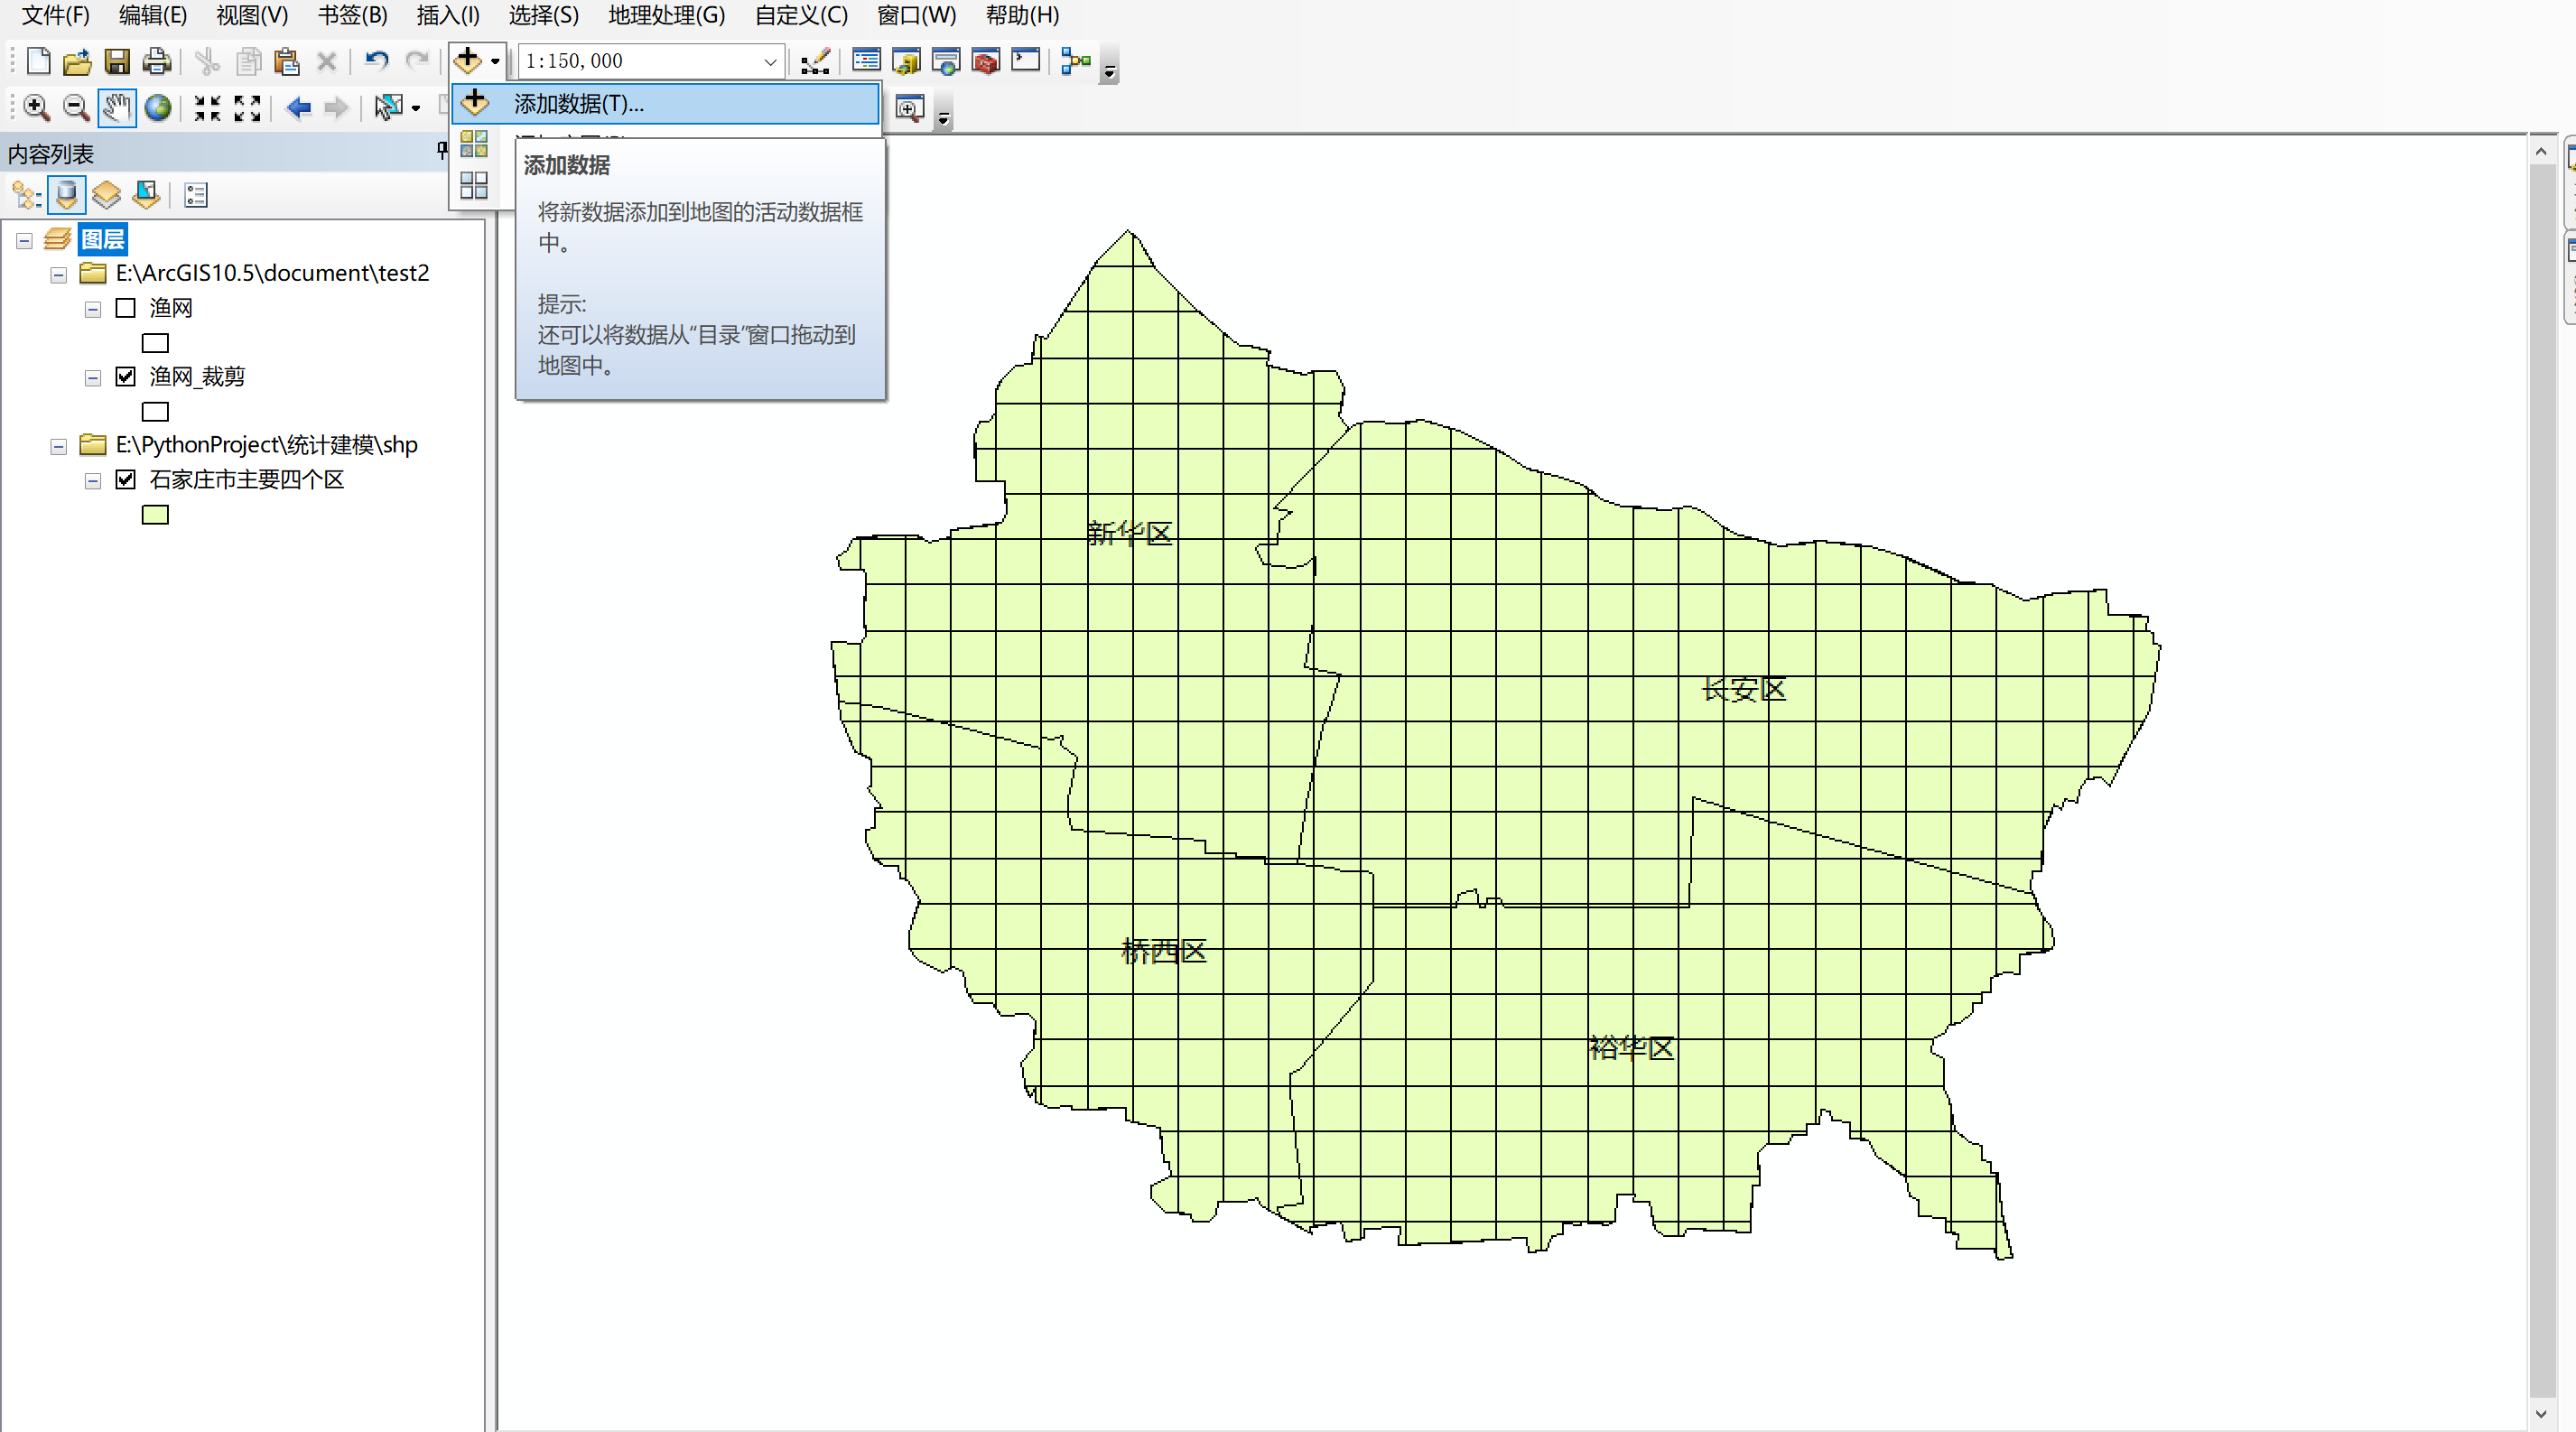
Task: Select the Pan tool
Action: click(117, 107)
